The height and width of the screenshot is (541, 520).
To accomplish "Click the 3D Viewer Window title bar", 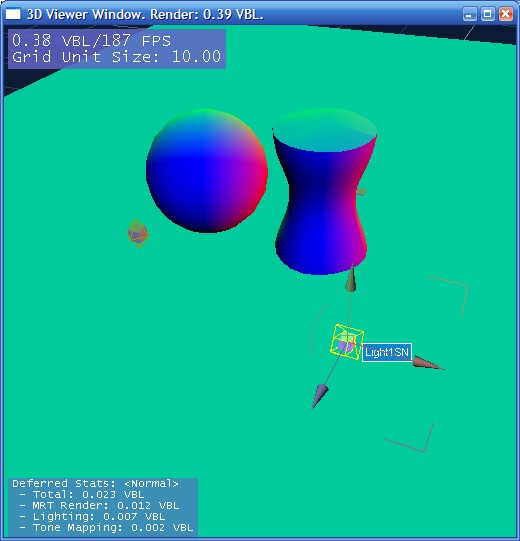I will coord(242,14).
